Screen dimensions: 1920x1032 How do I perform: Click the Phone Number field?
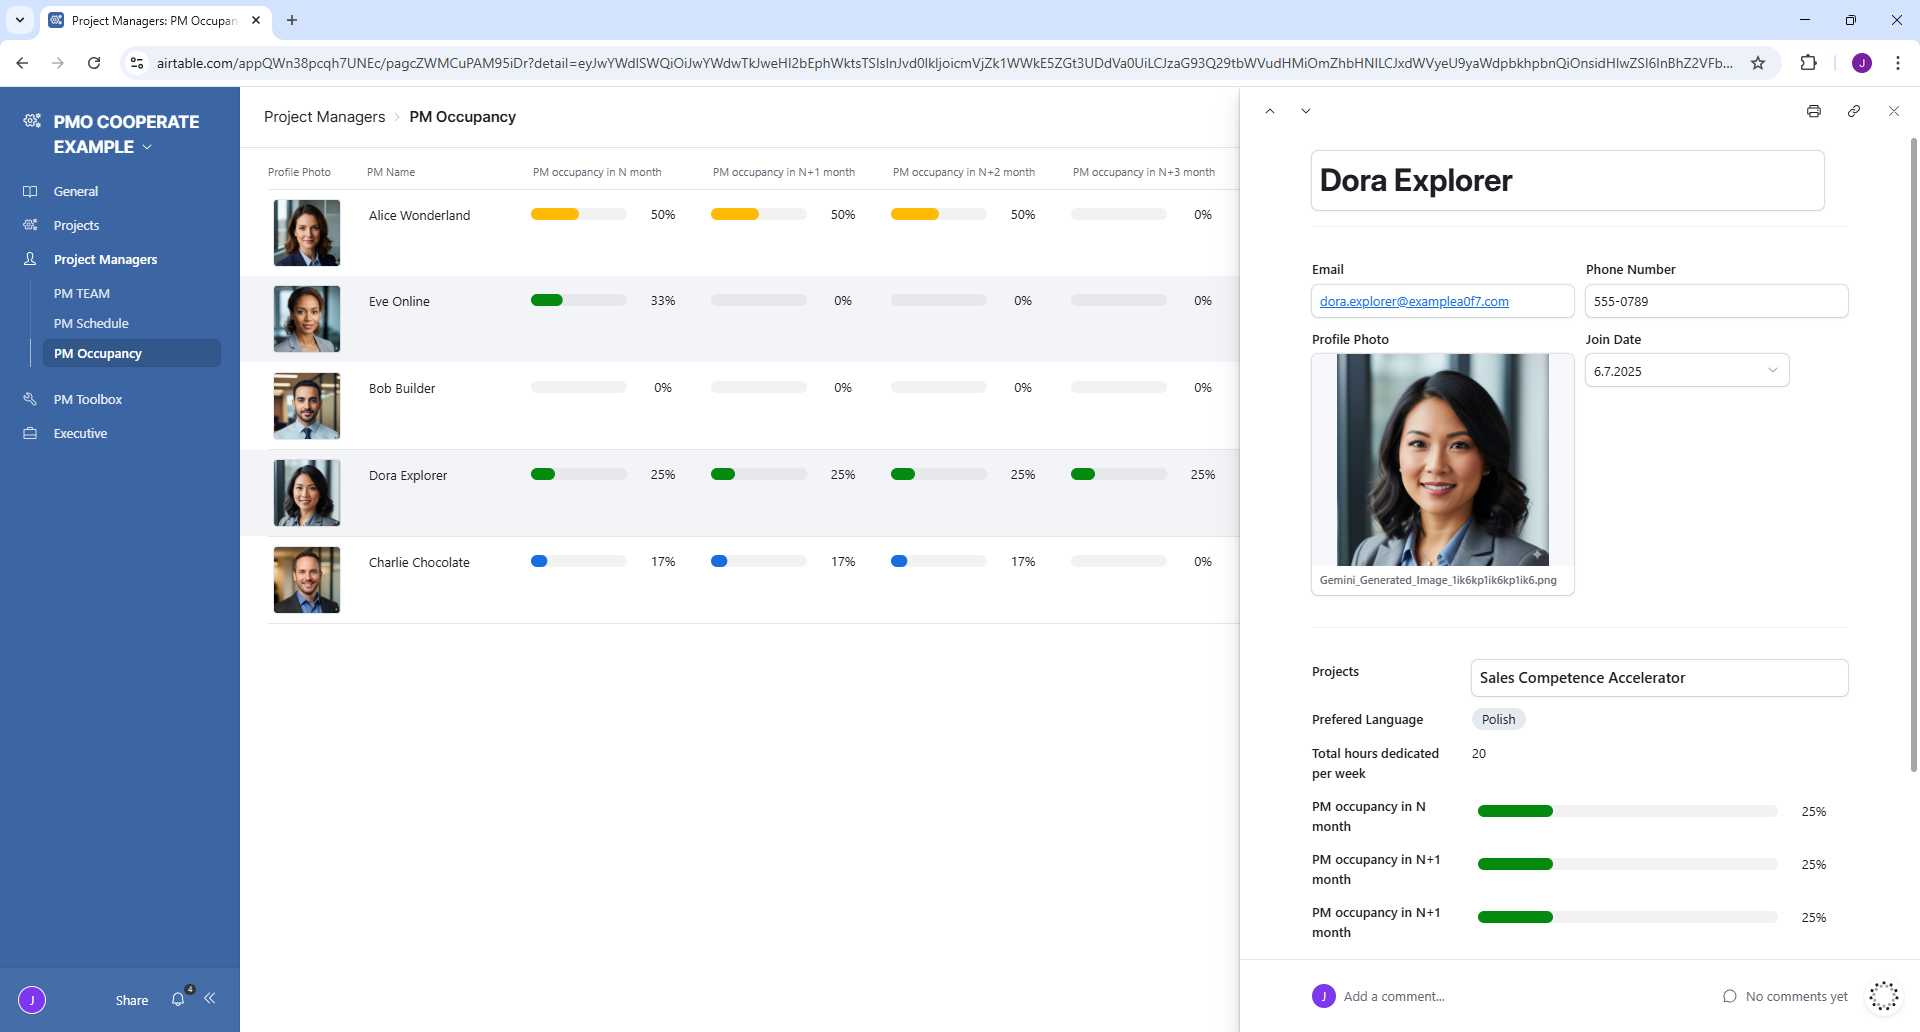coord(1716,301)
